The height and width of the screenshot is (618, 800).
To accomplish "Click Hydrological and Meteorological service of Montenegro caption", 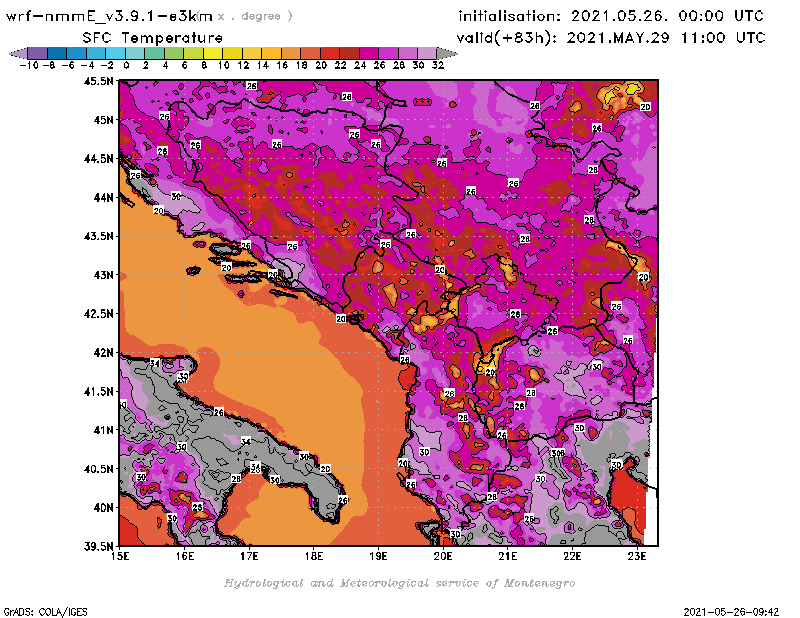I will click(399, 583).
